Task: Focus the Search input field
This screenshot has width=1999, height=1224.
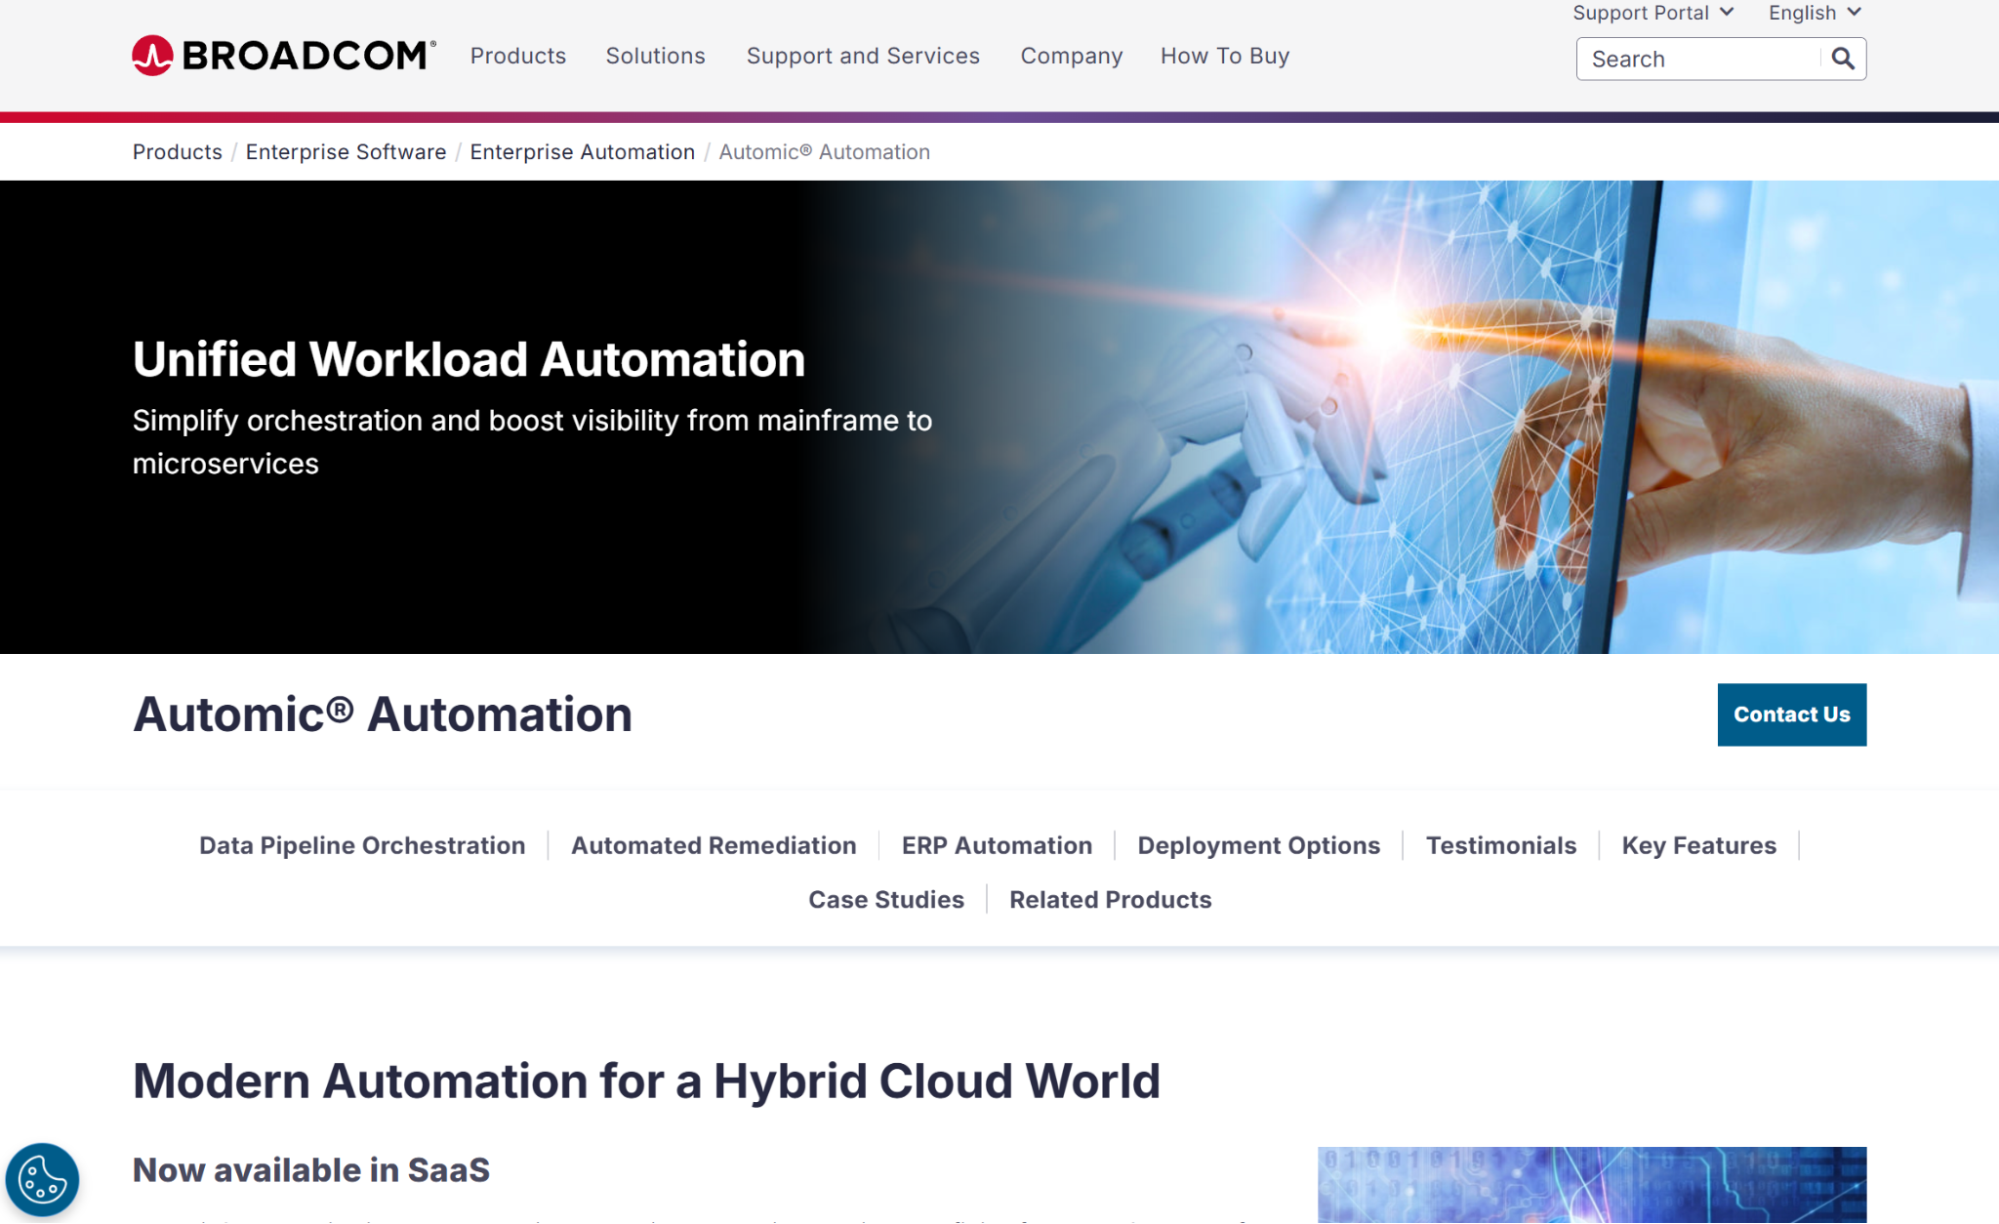Action: tap(1700, 59)
